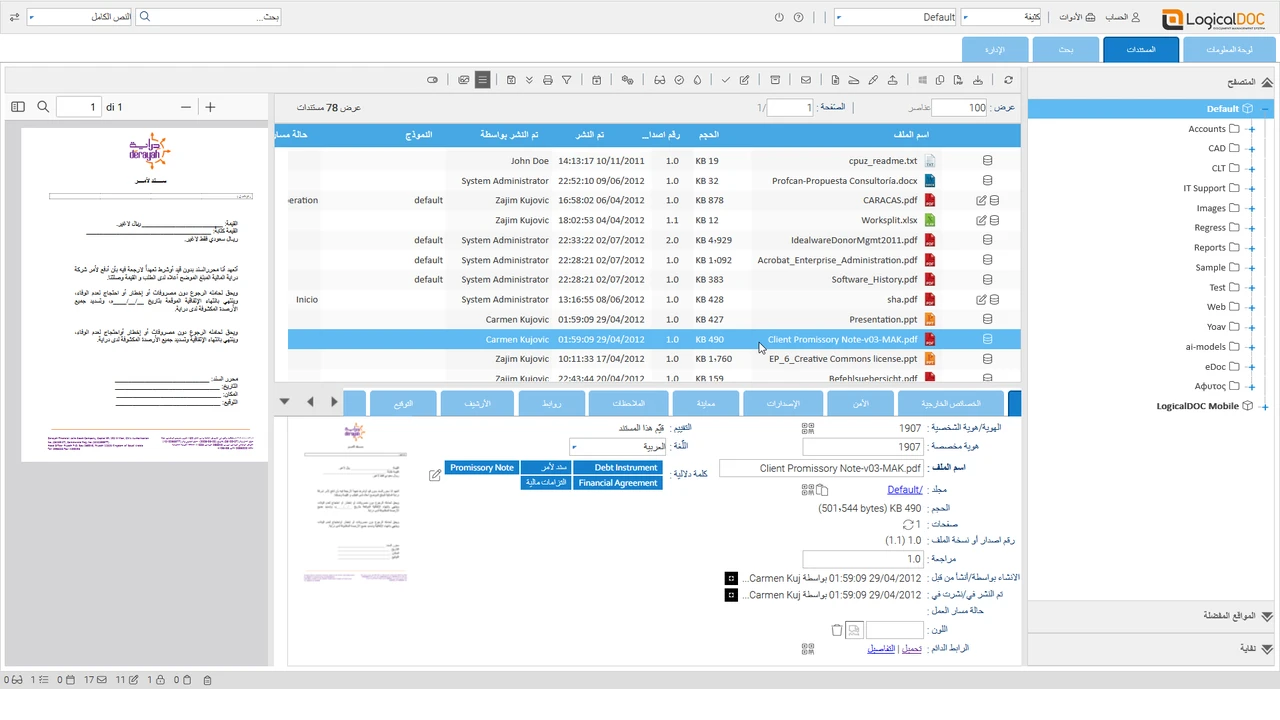Open the language dropdown showing العربية

coord(617,447)
